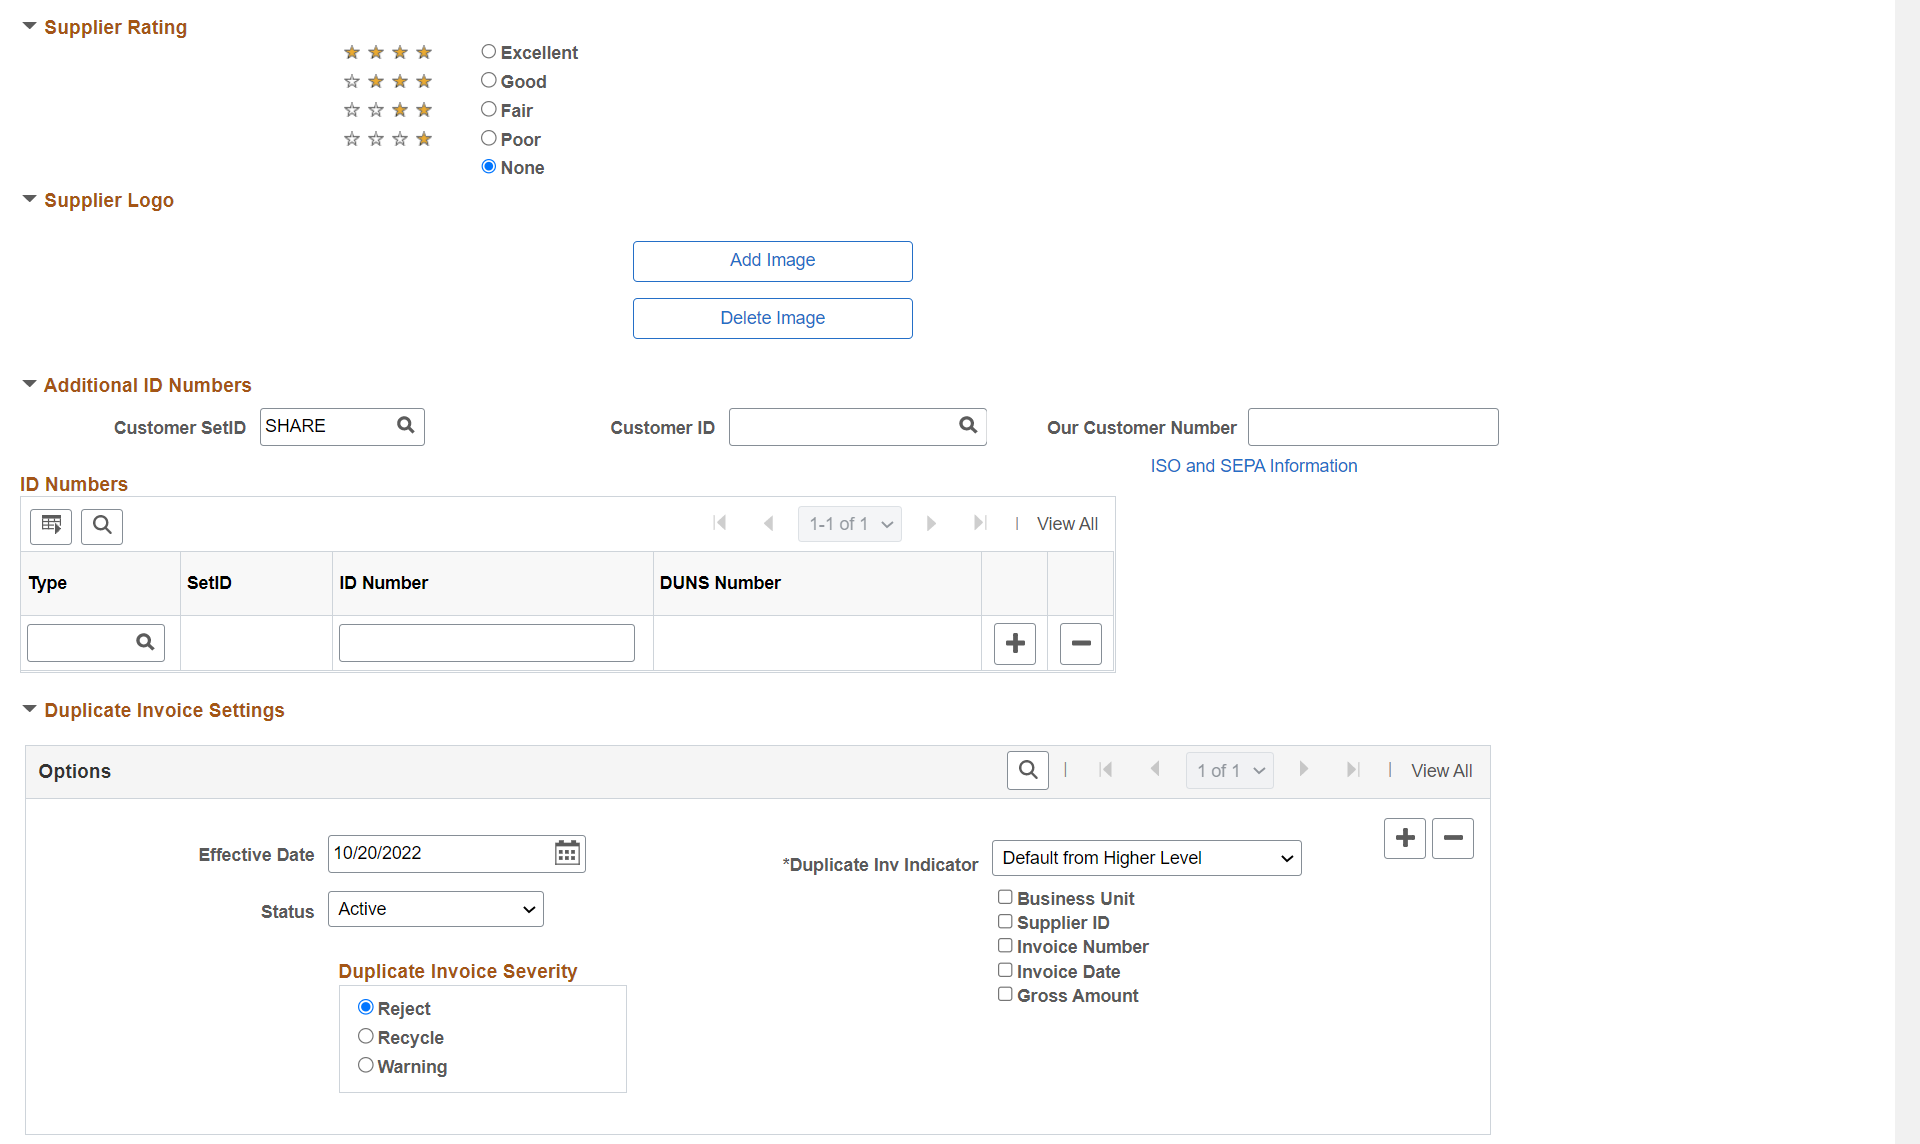This screenshot has width=1920, height=1144.
Task: Collapse the Additional ID Numbers section
Action: [x=30, y=384]
